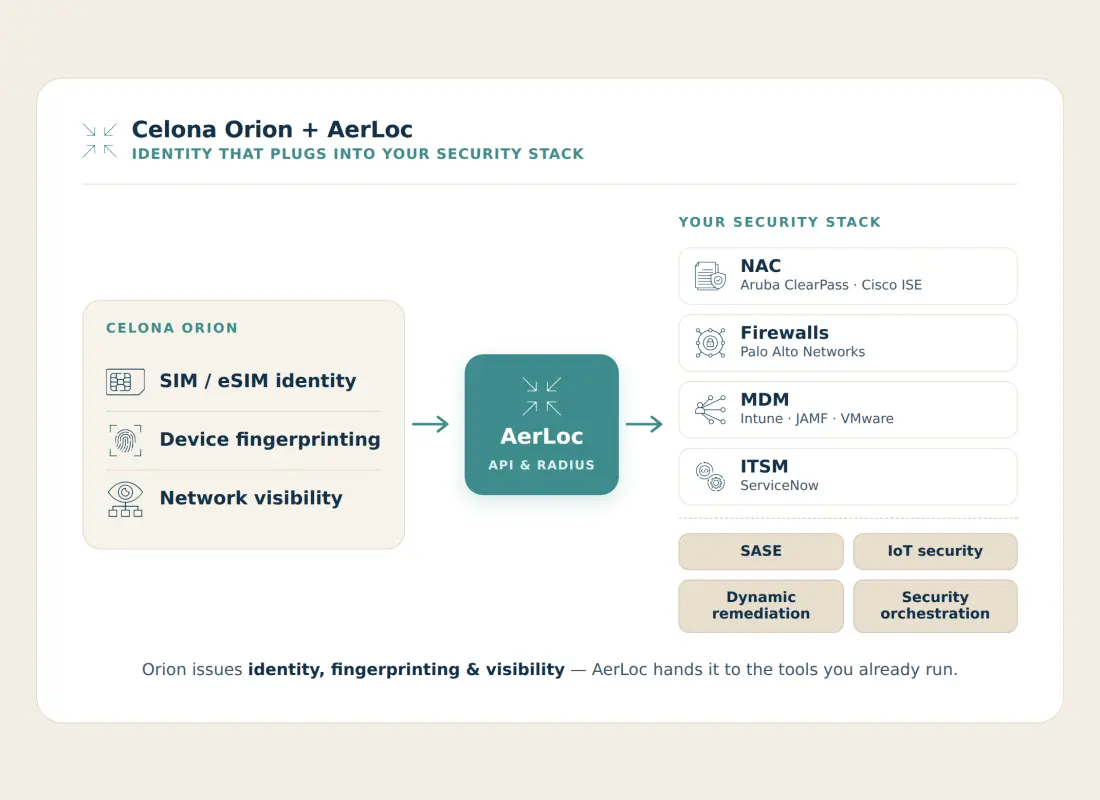1100x800 pixels.
Task: Click the fingerprint icon next to Device fingerprinting
Action: pyautogui.click(x=126, y=440)
